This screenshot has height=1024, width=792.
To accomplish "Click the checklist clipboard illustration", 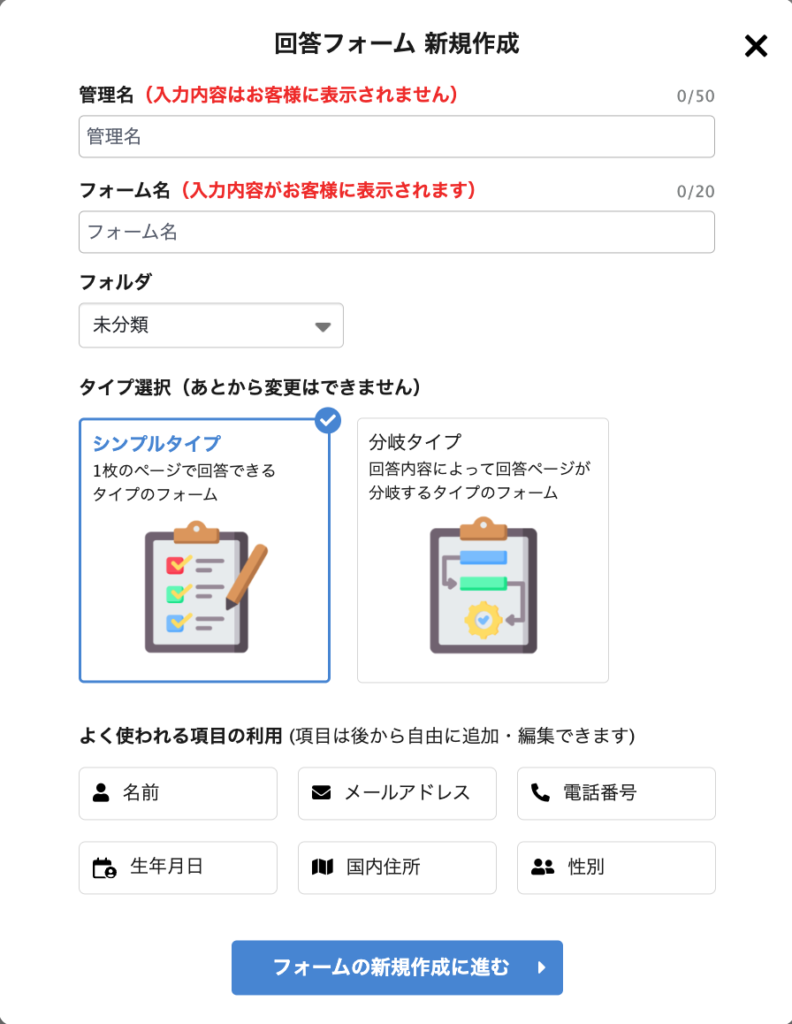I will tap(205, 587).
